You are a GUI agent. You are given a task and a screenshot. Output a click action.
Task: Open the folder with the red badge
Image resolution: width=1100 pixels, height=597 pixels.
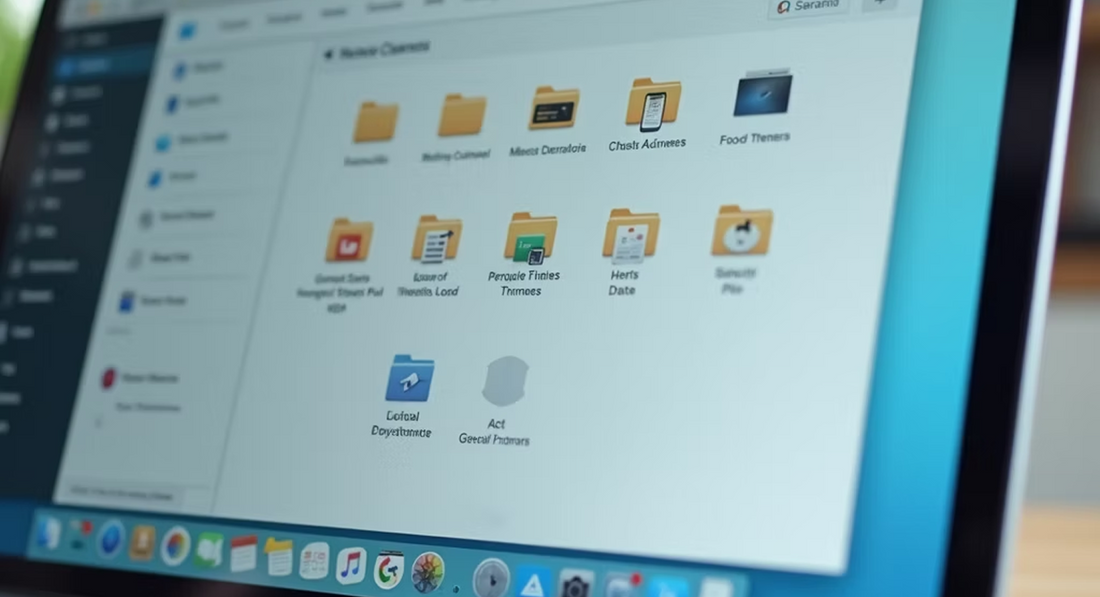click(x=349, y=240)
